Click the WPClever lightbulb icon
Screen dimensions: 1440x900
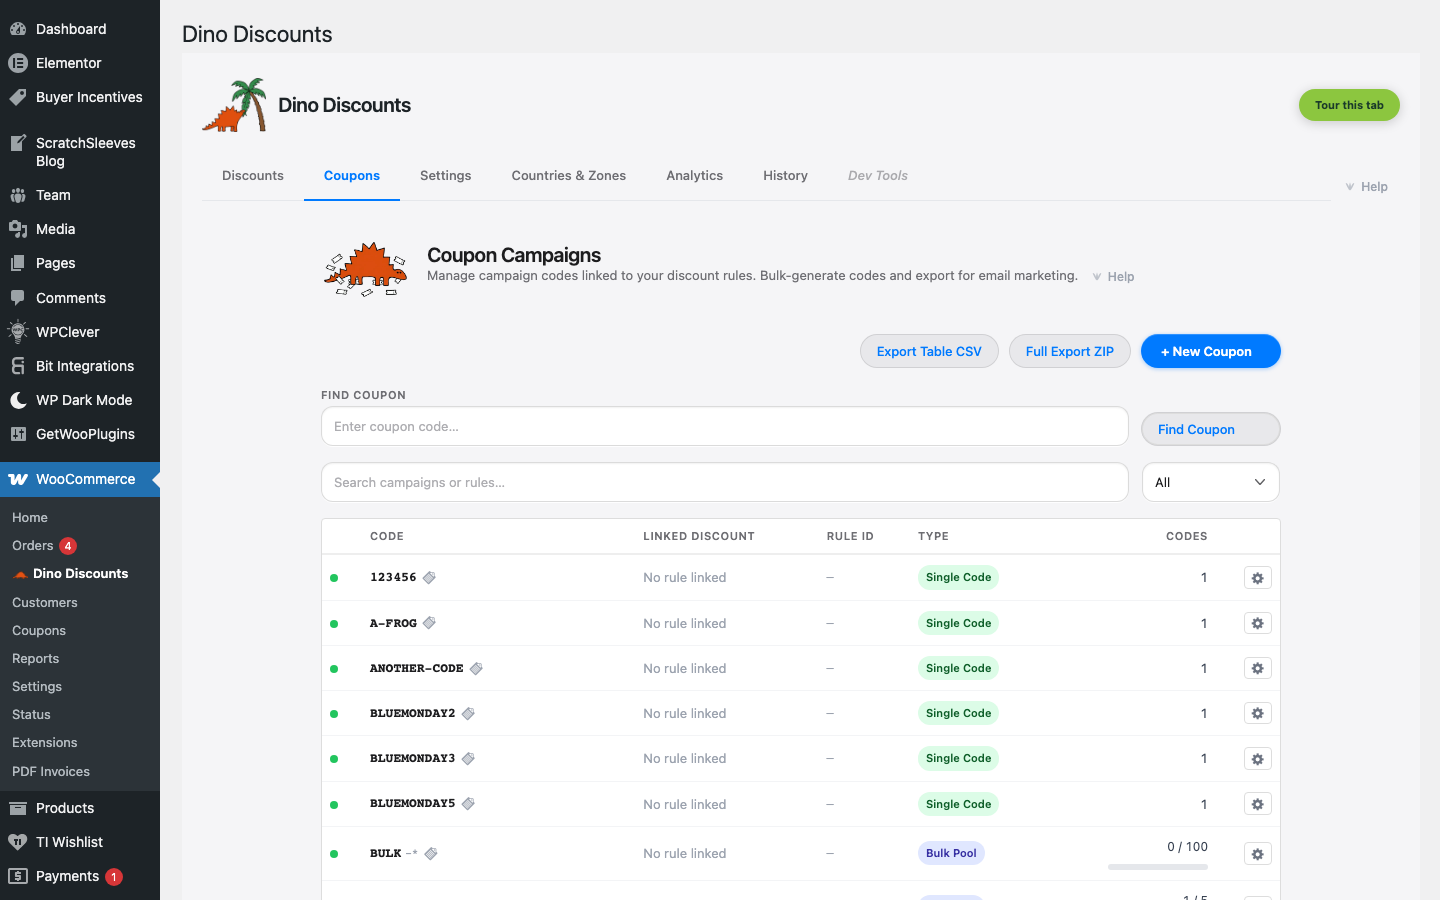(18, 332)
